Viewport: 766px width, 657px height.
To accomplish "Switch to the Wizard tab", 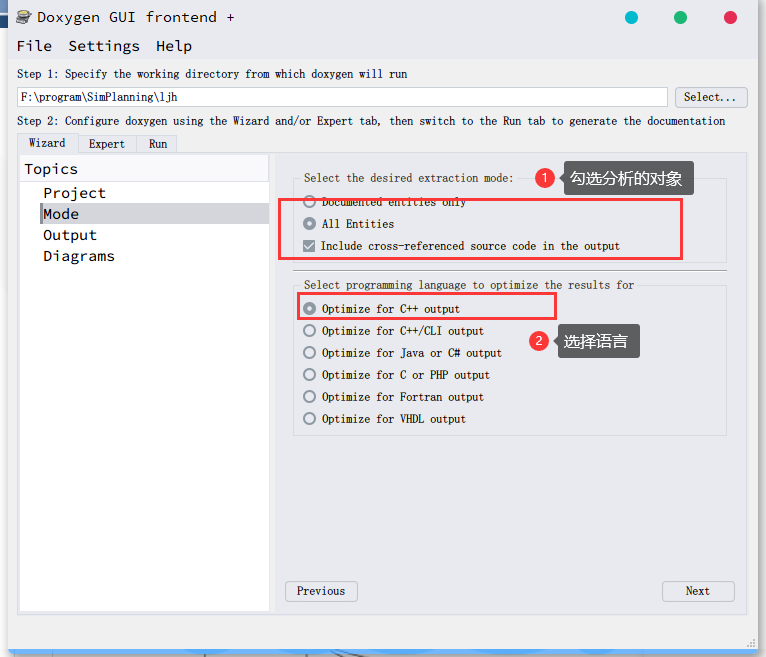I will point(47,143).
